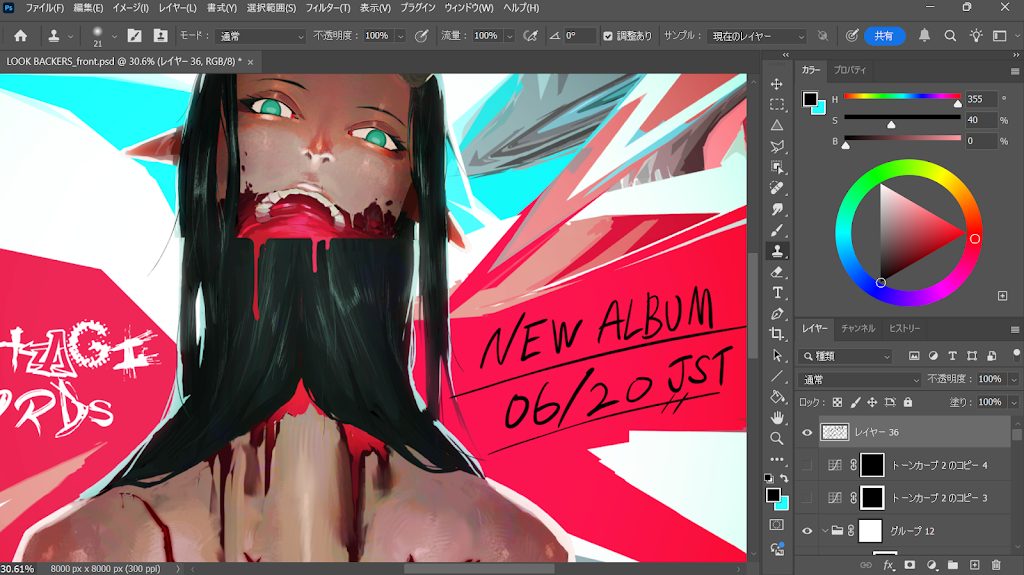The height and width of the screenshot is (575, 1024).
Task: Toggle lock all padlock icon
Action: click(908, 402)
